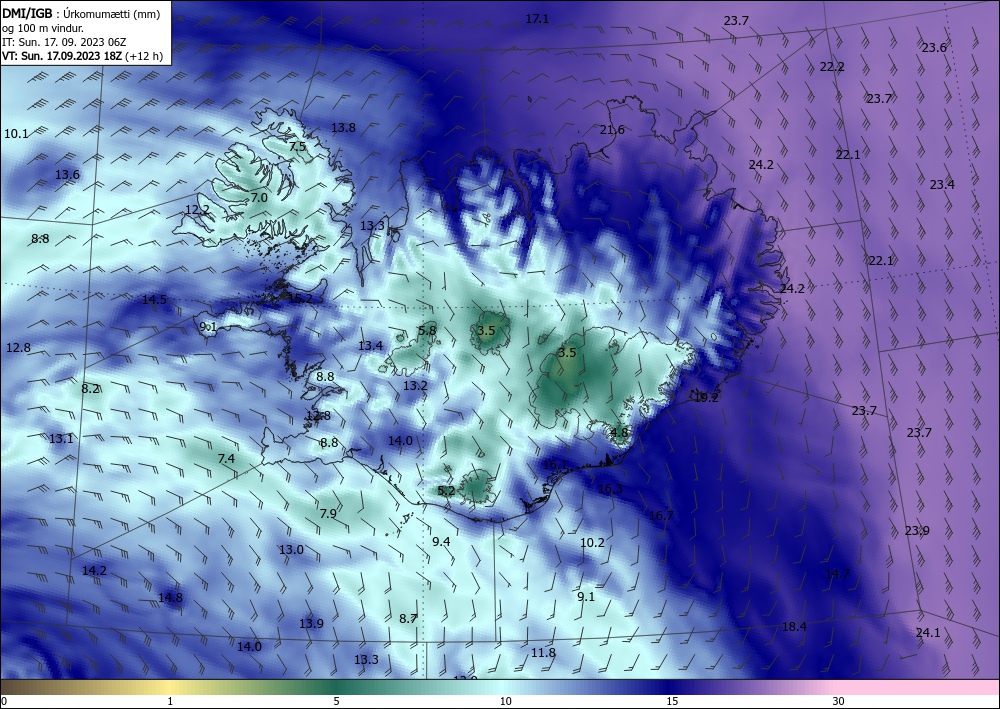Click the value 13.9 on the map
This screenshot has width=1000, height=709.
pyautogui.click(x=311, y=623)
